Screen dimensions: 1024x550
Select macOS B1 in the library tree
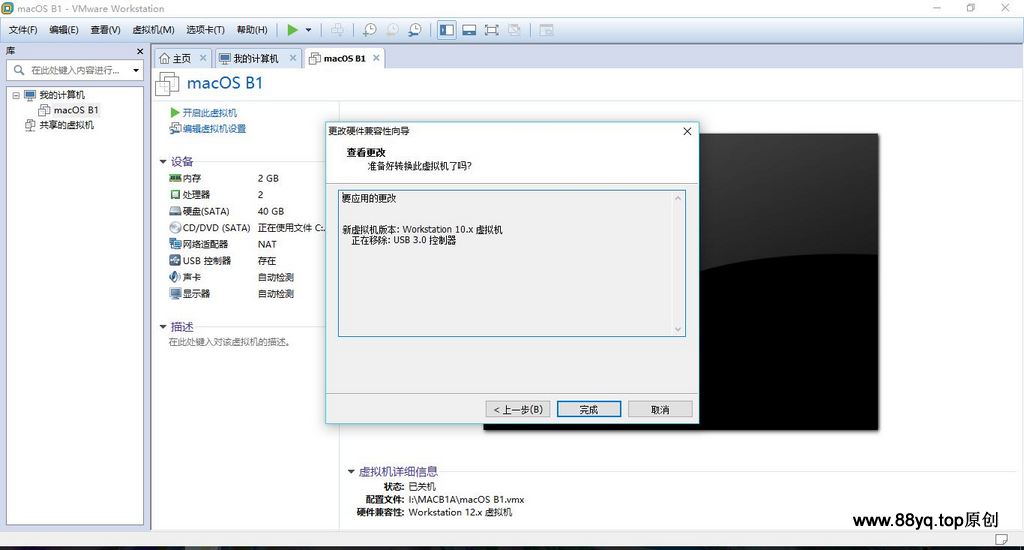[76, 110]
